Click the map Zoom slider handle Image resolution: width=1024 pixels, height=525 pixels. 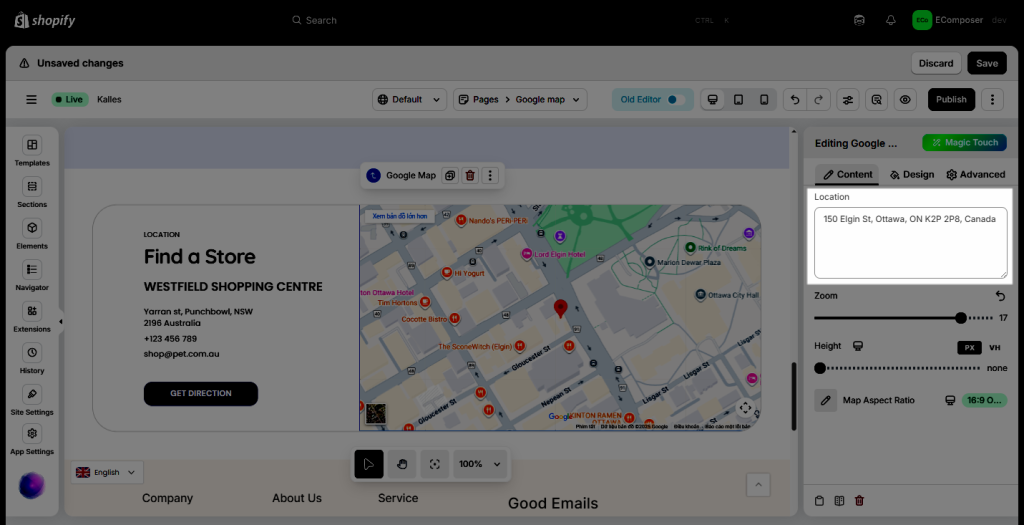coord(961,318)
